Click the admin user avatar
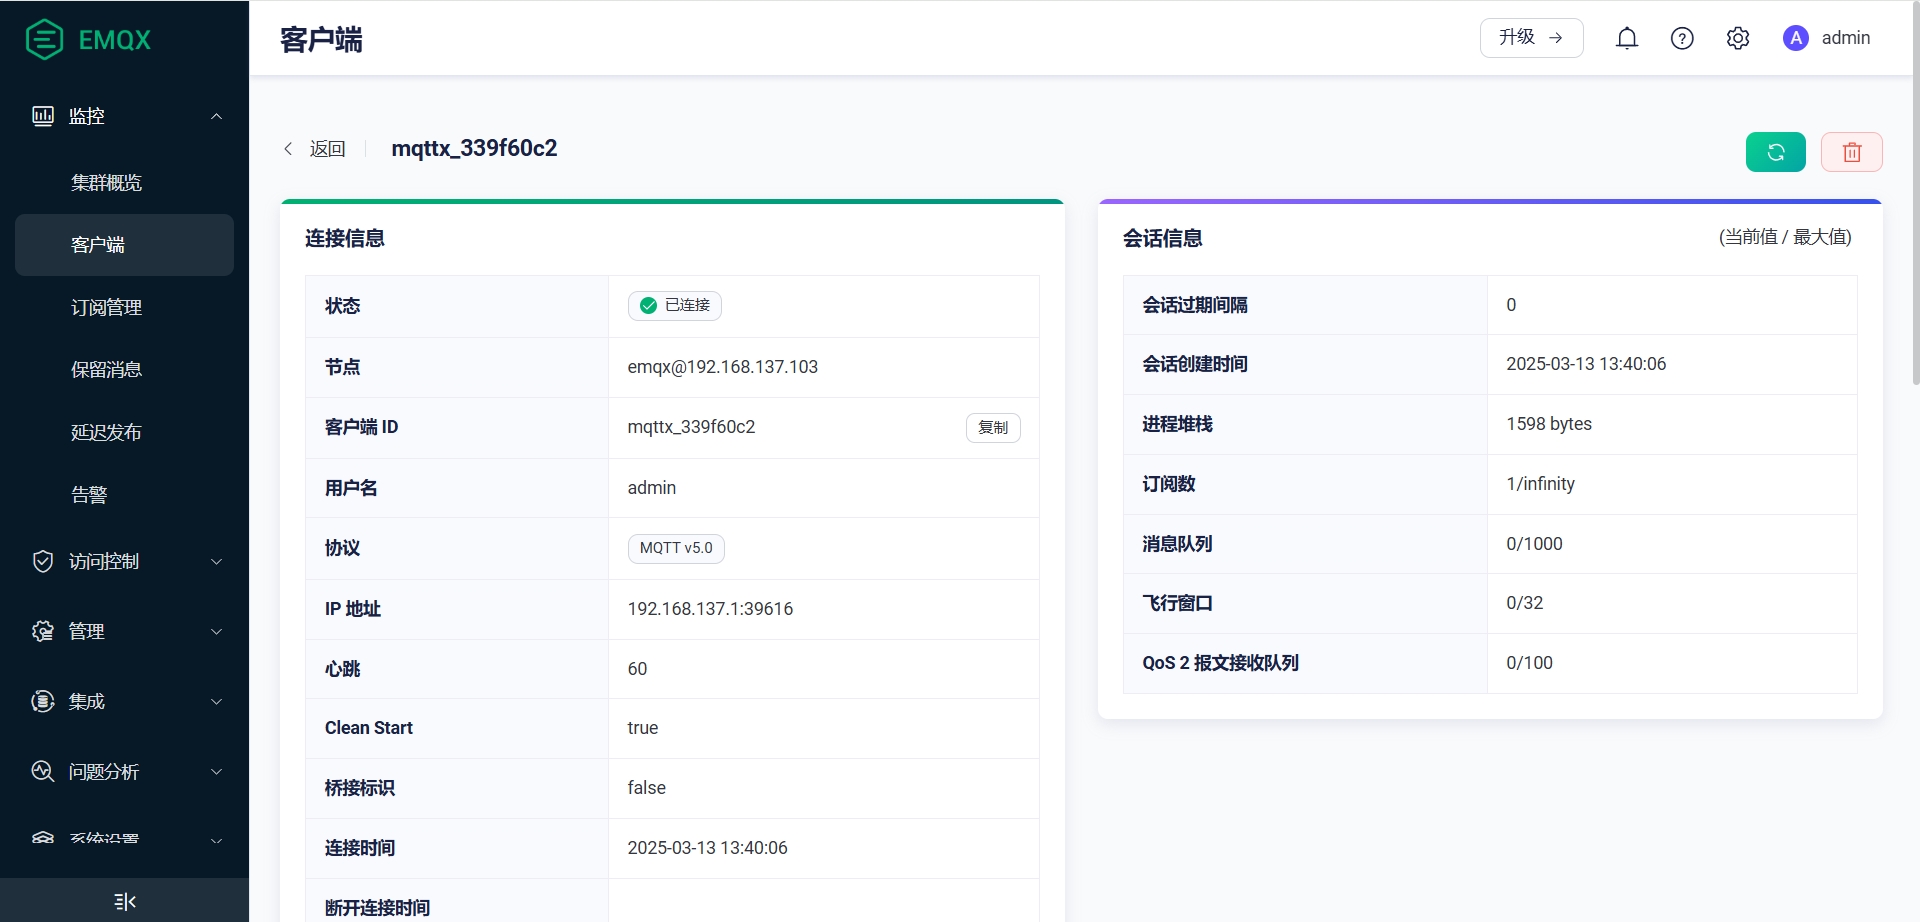The image size is (1920, 922). [1796, 38]
